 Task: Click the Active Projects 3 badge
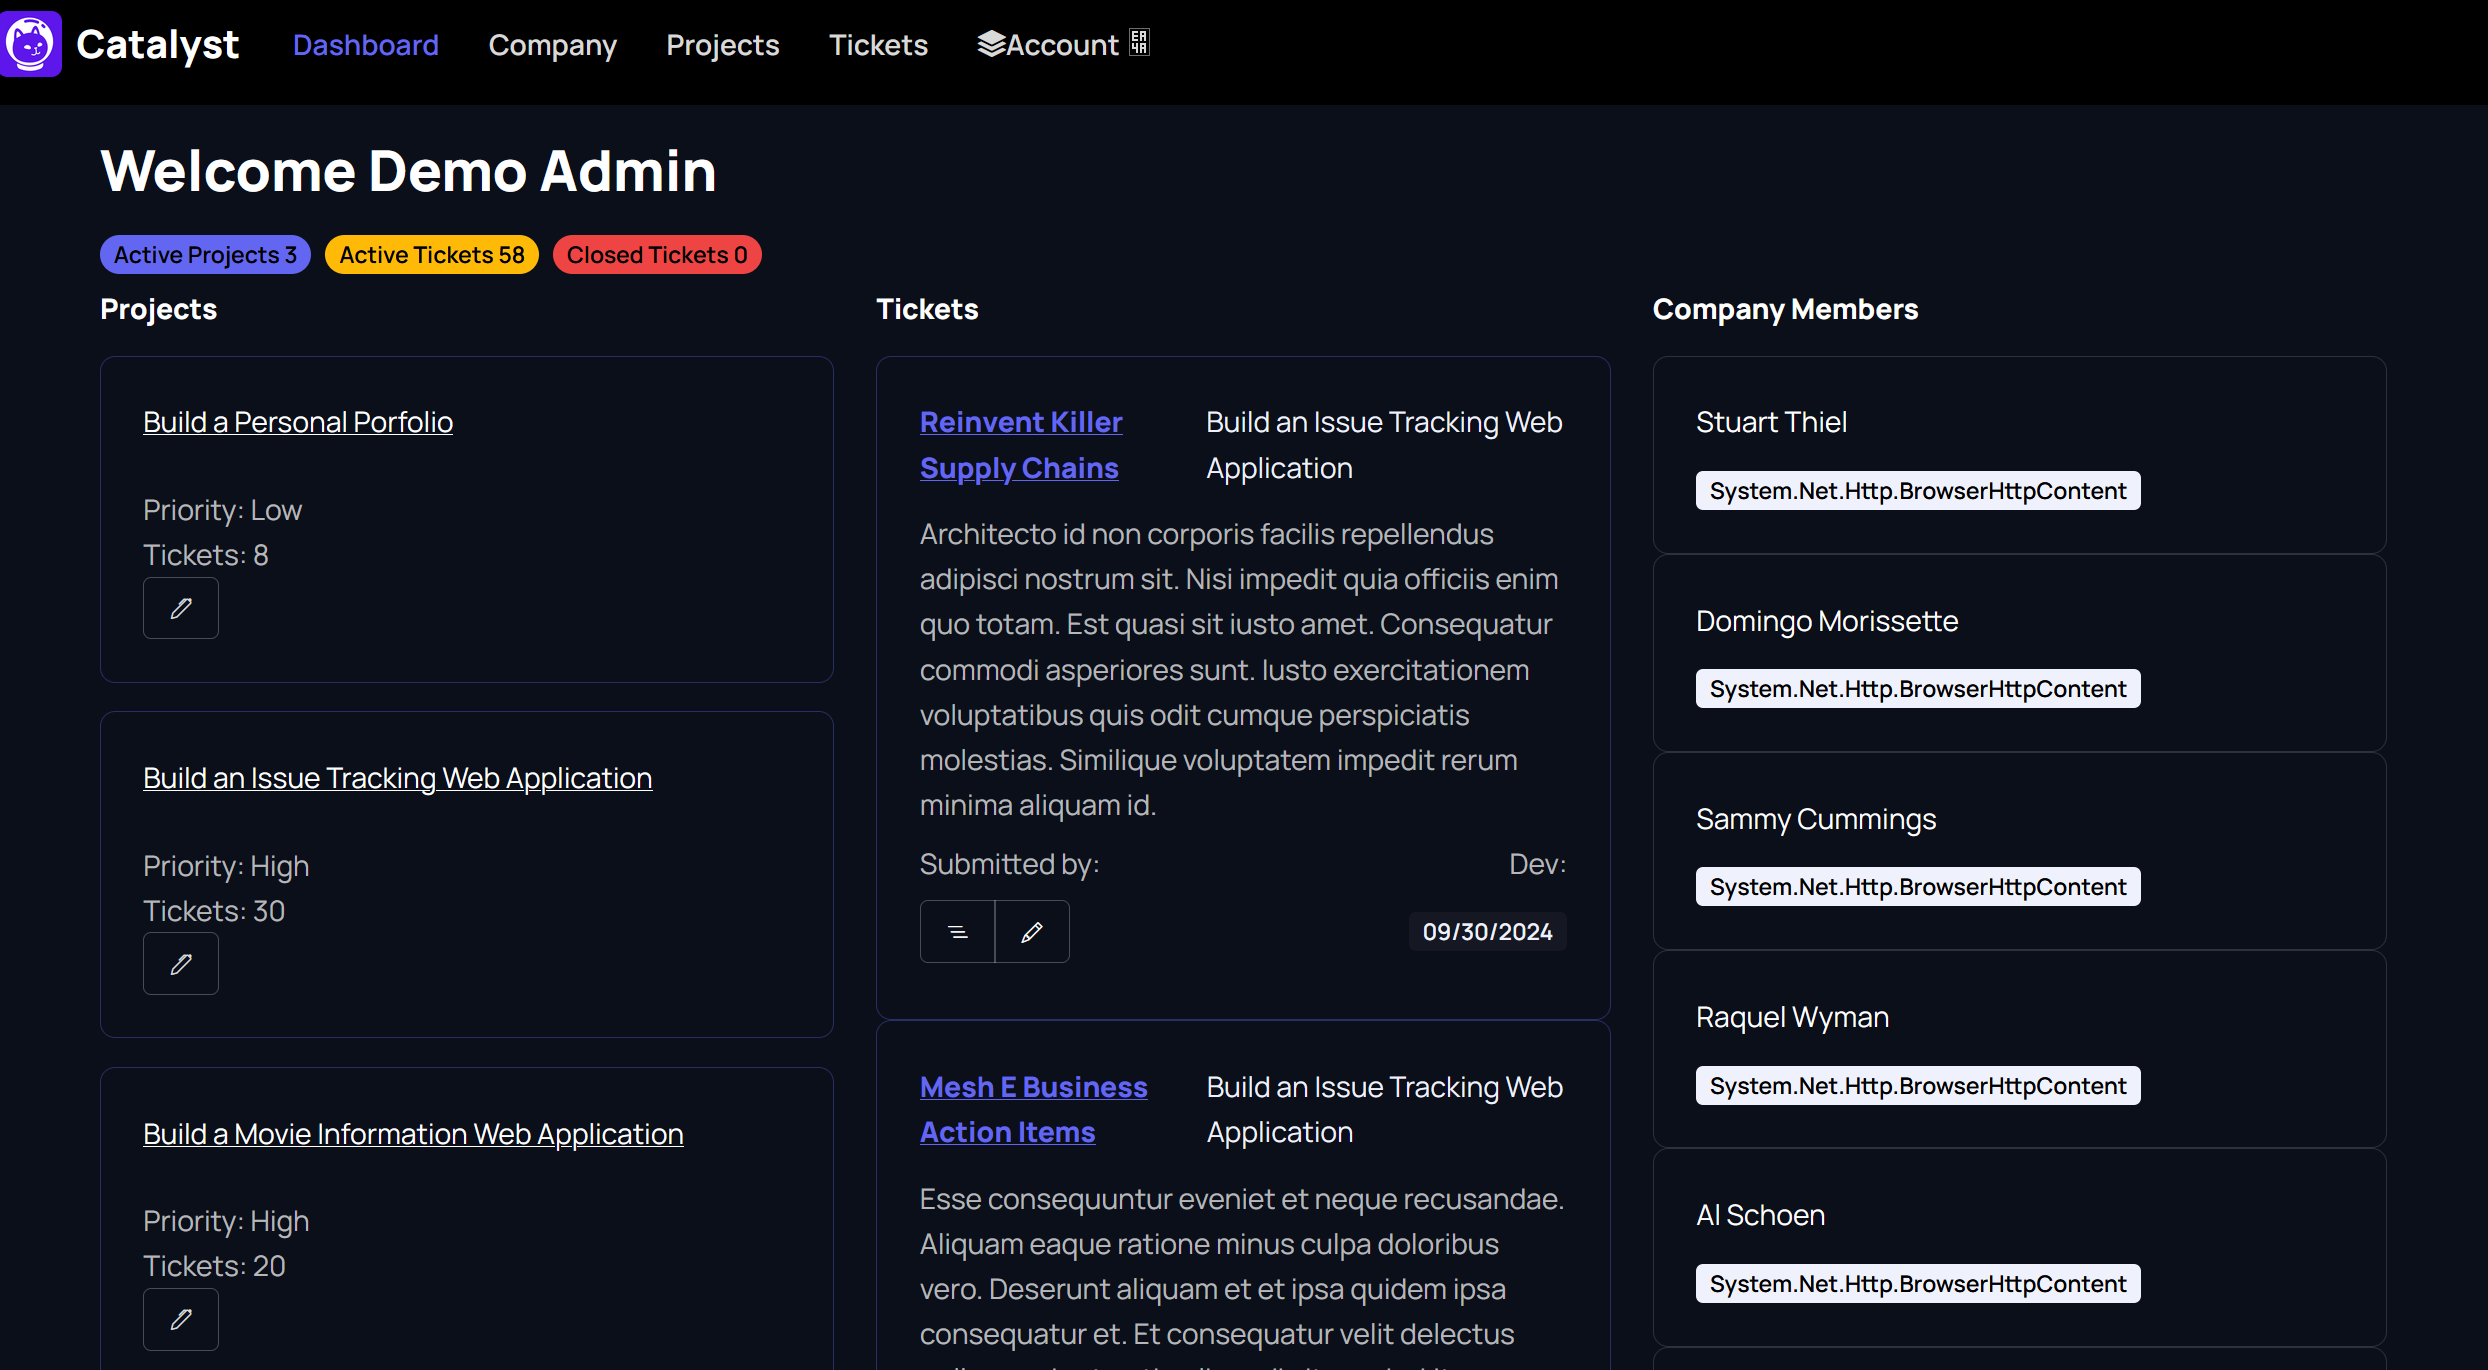pyautogui.click(x=205, y=255)
